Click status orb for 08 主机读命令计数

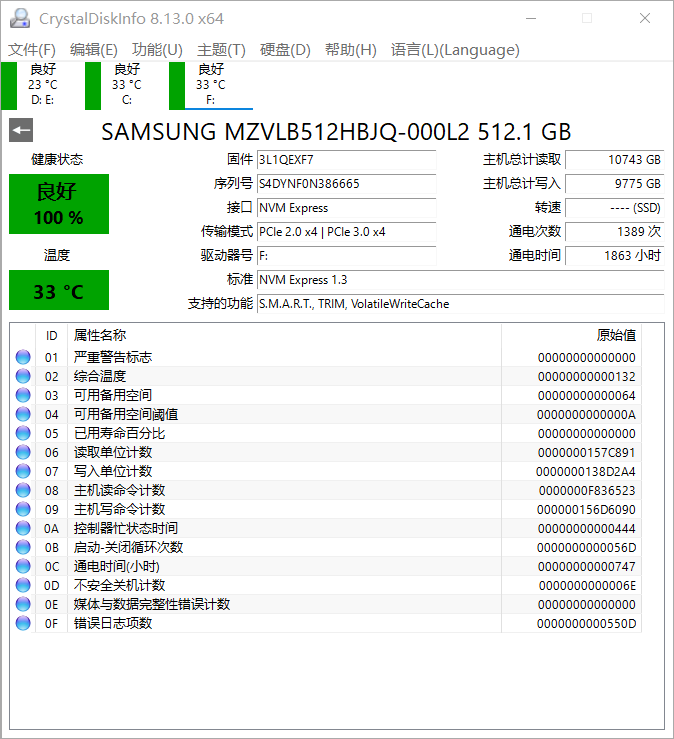(23, 490)
